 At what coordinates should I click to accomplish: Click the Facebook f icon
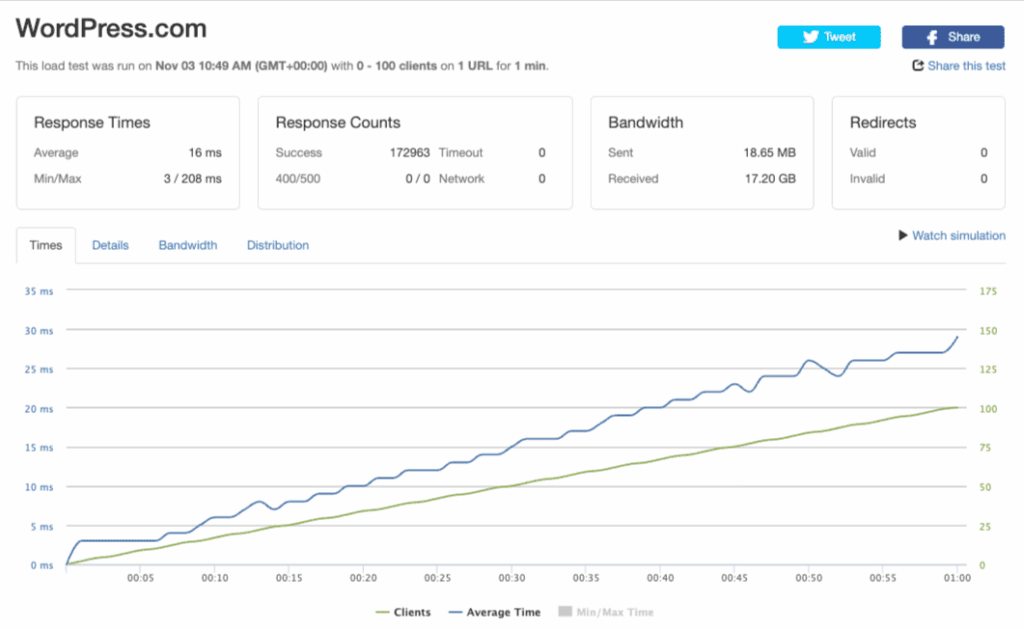pyautogui.click(x=931, y=37)
